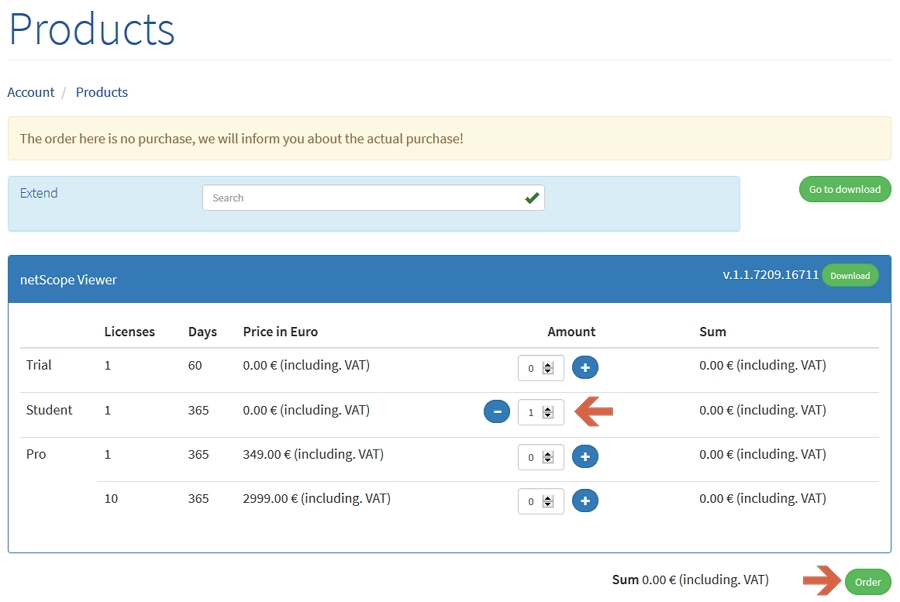Click Download button next to version number
Viewport: 900px width, 602px height.
[849, 275]
